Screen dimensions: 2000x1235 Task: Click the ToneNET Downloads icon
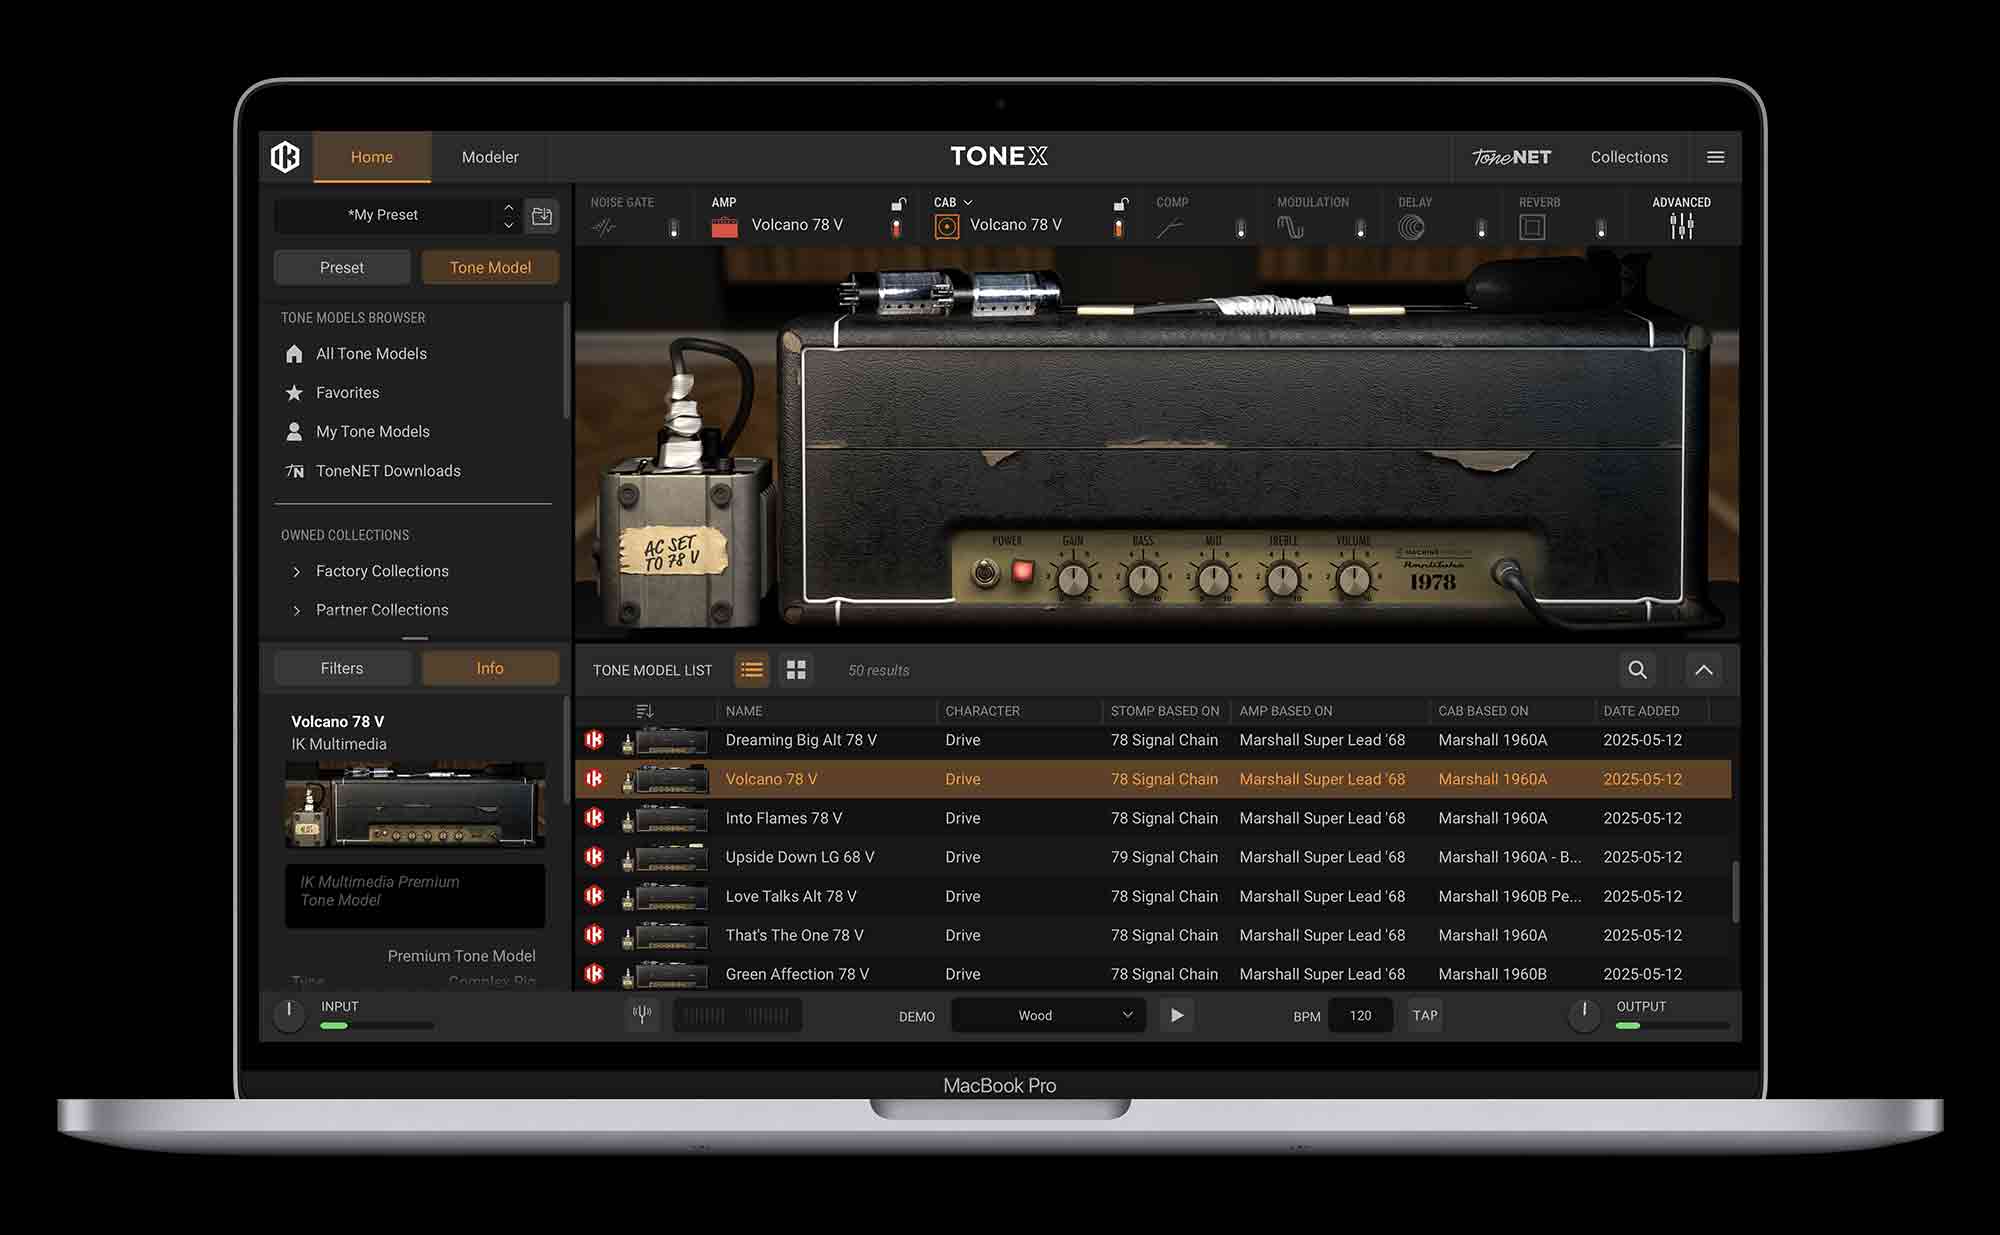point(294,471)
